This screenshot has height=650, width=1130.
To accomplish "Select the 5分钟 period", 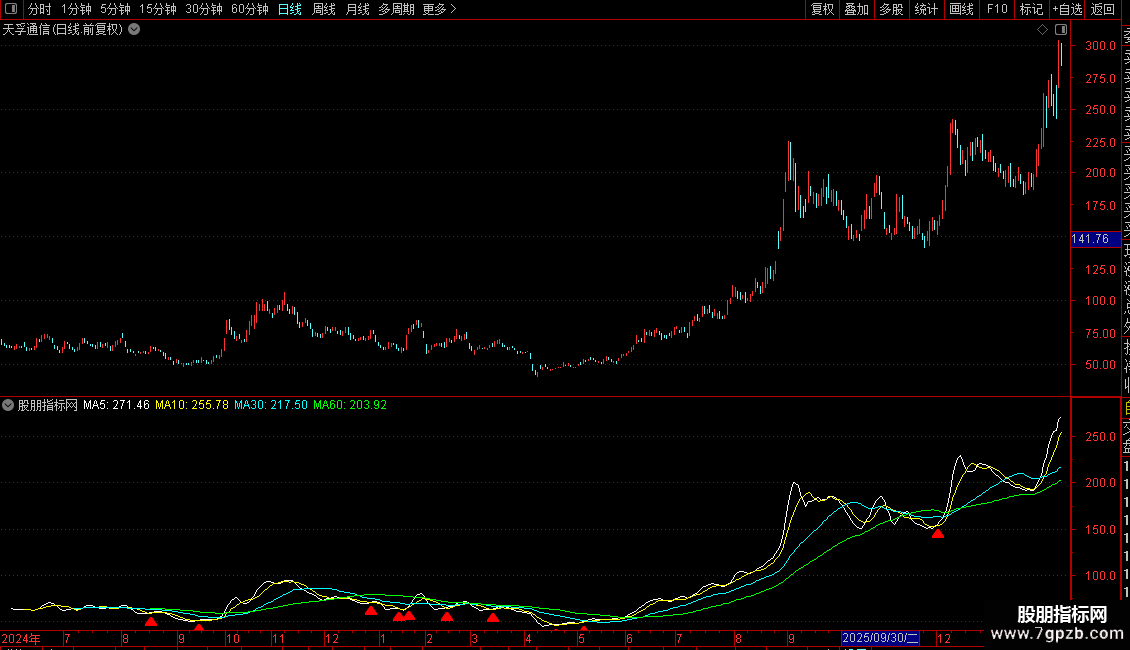I will (x=115, y=9).
